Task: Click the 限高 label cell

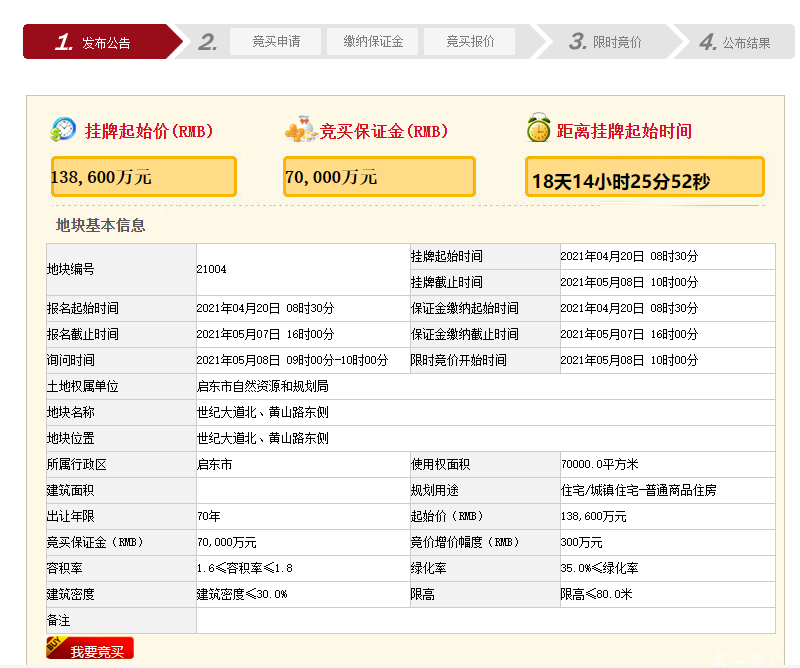Action: [x=485, y=595]
